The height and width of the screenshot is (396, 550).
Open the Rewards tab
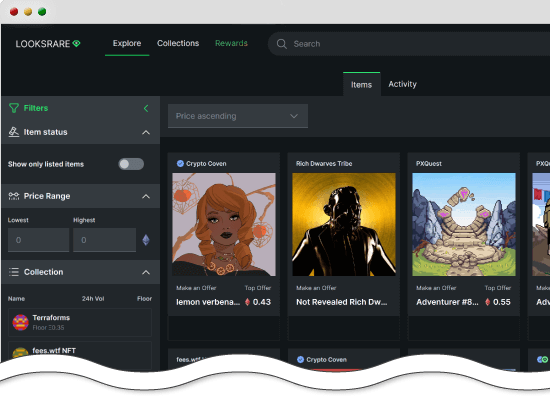click(x=231, y=43)
